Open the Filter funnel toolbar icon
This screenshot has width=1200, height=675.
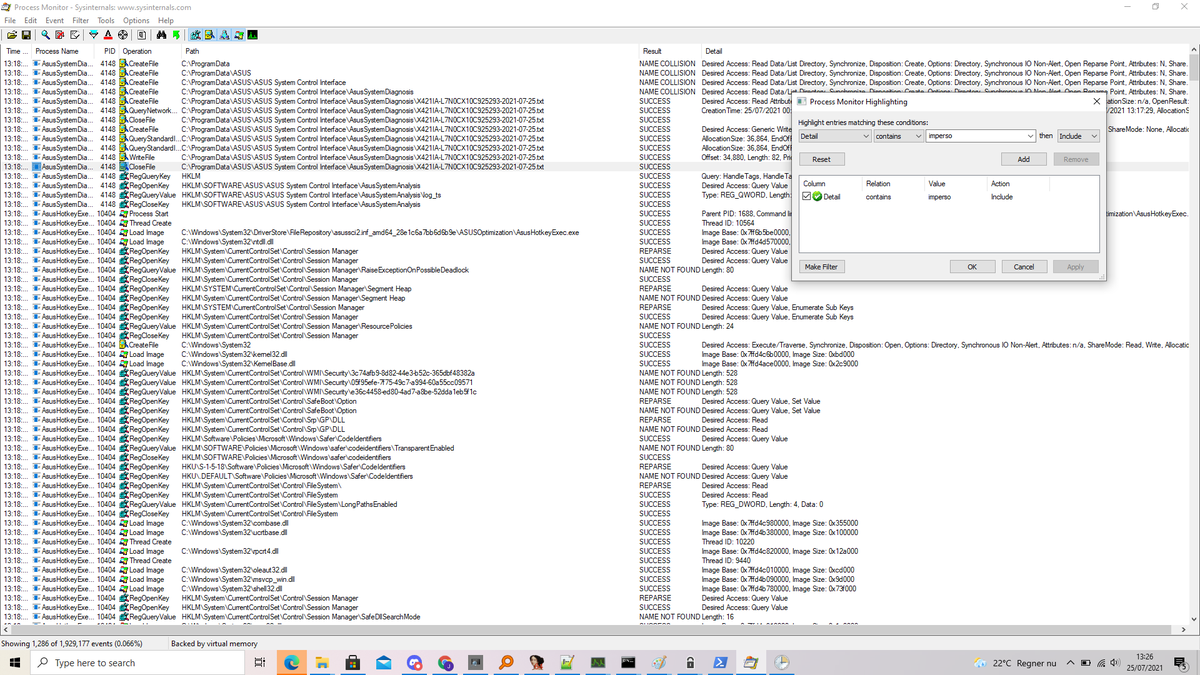tap(93, 35)
